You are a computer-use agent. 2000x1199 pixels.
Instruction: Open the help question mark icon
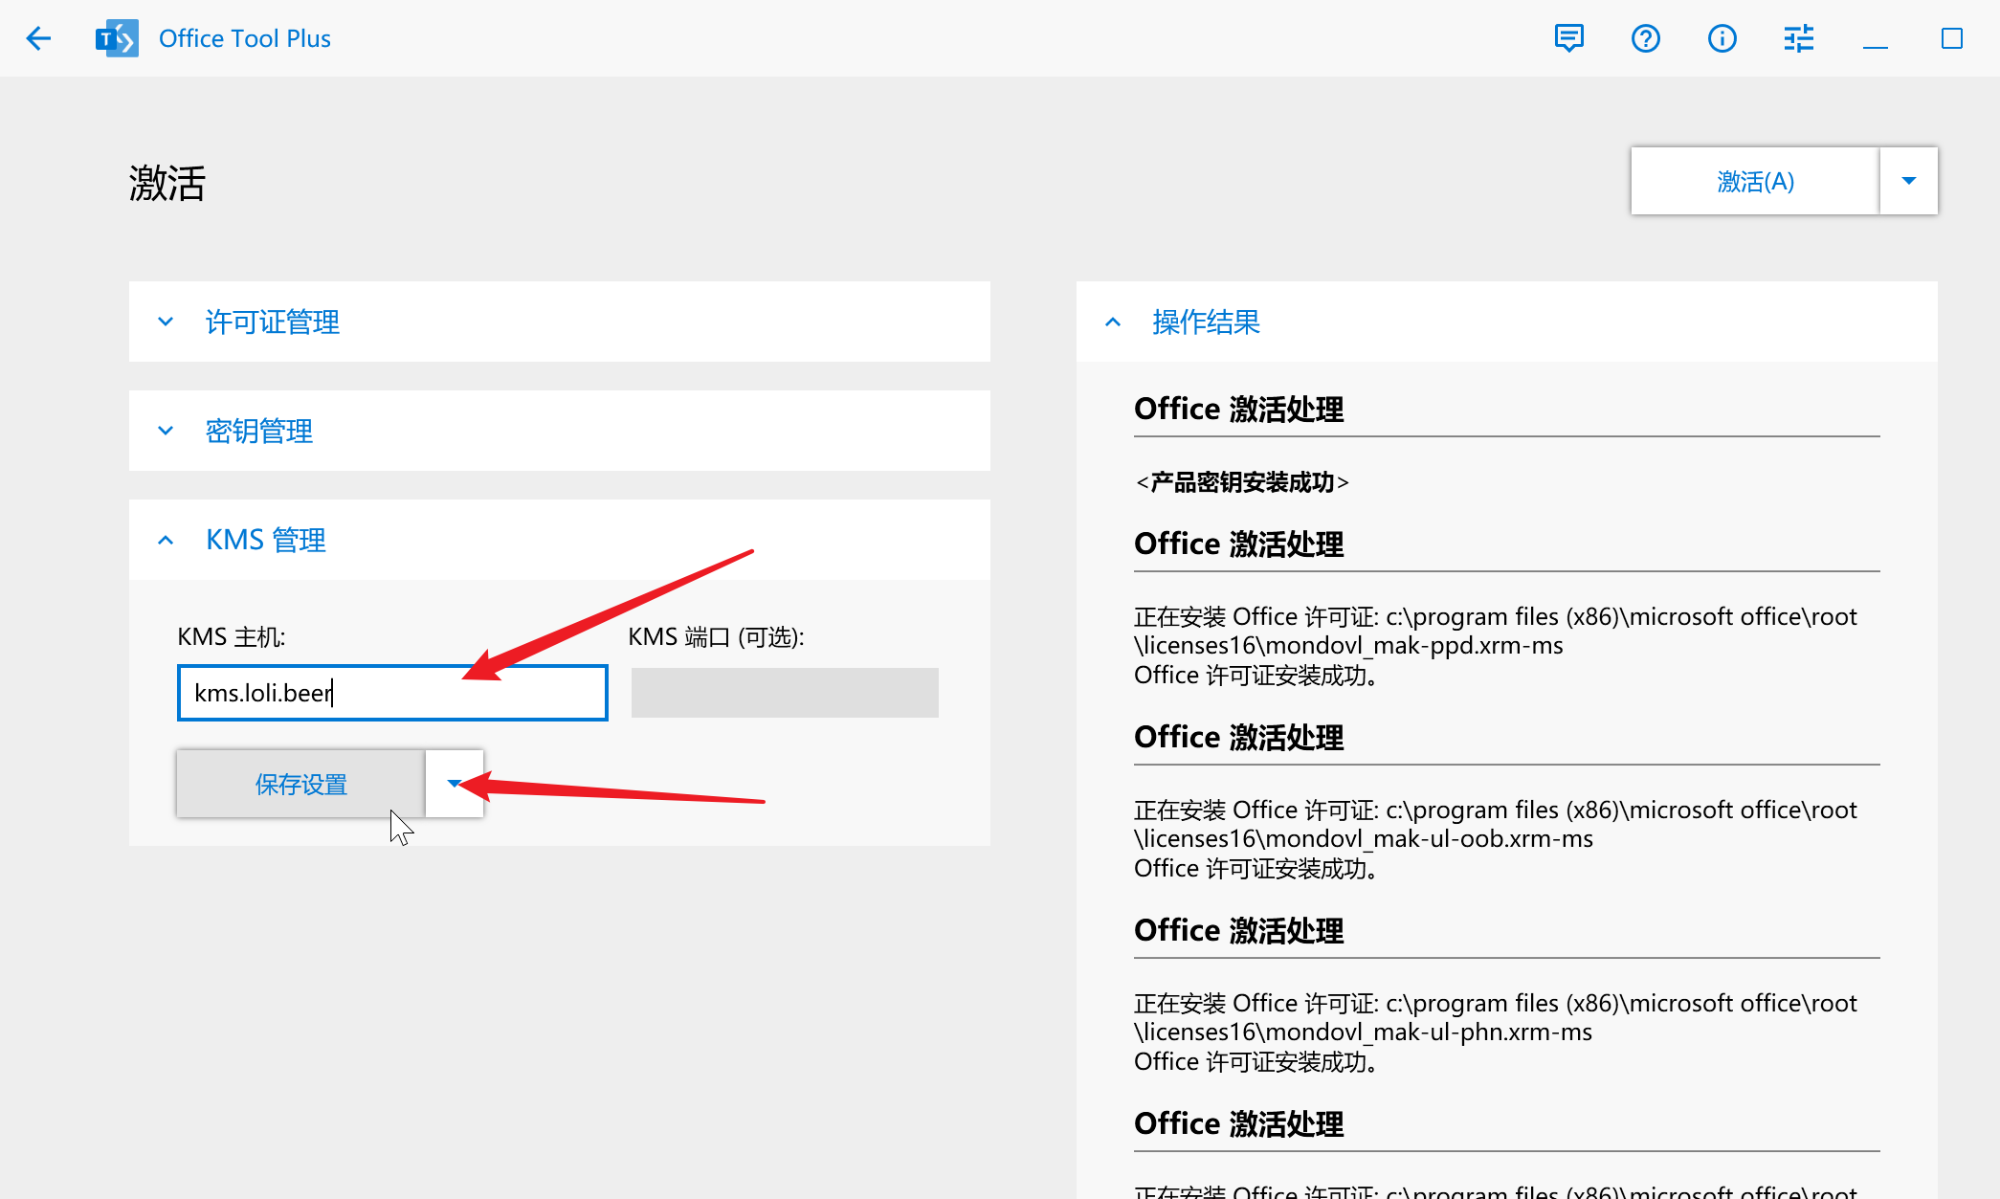[1645, 39]
